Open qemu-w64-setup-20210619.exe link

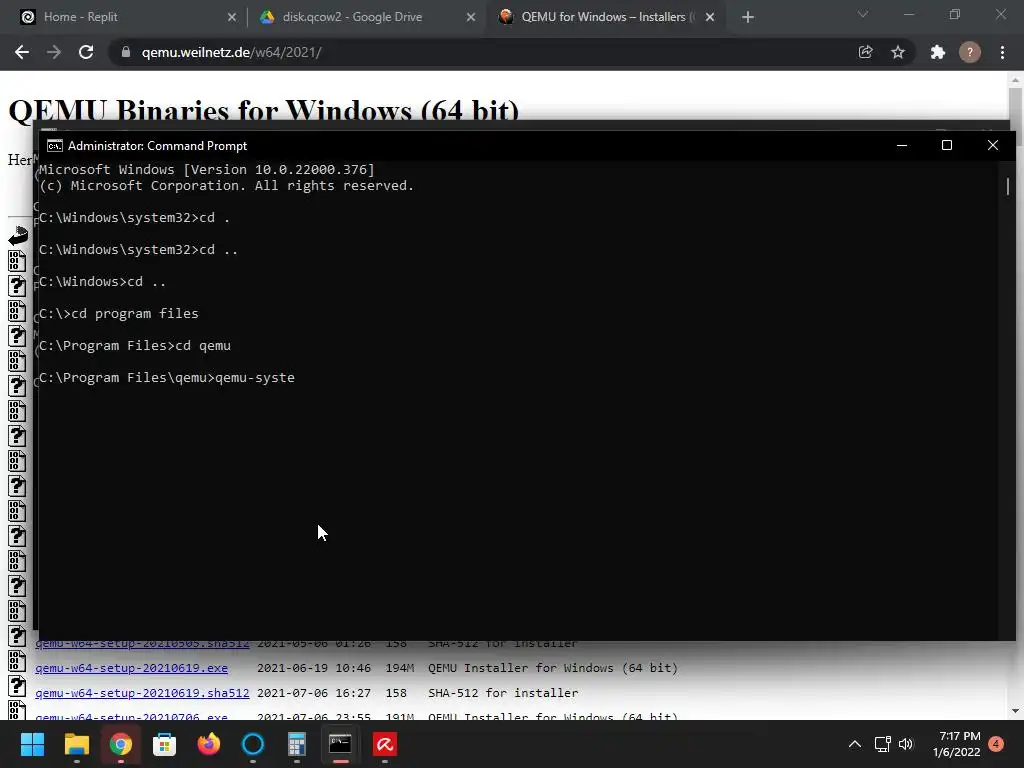pos(131,667)
